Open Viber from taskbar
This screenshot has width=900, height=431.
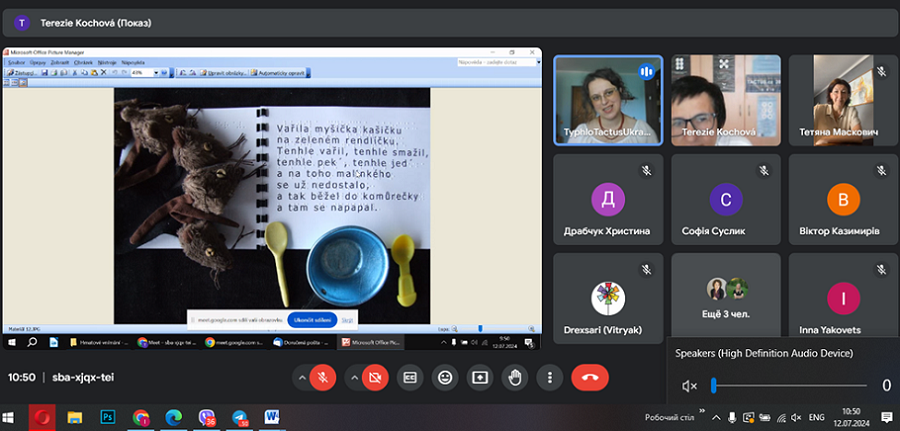207,417
